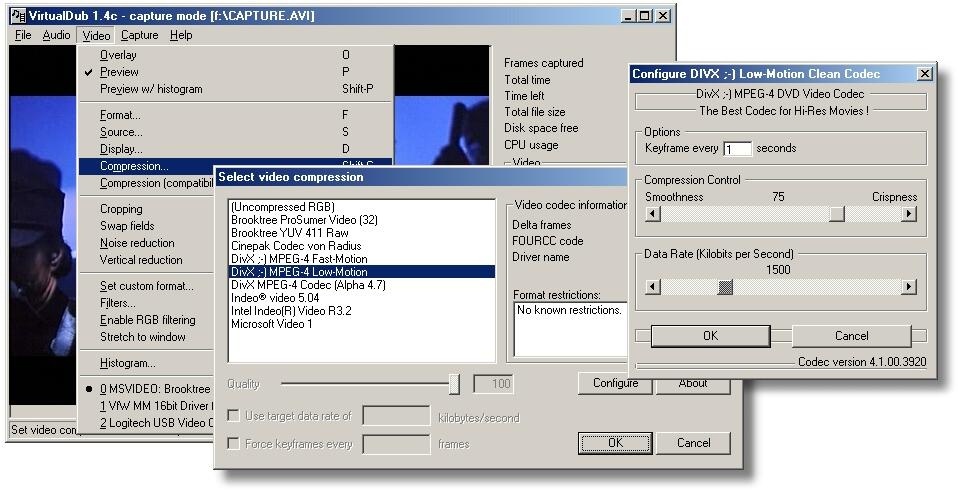Cancel the Select video compression dialog

[693, 443]
